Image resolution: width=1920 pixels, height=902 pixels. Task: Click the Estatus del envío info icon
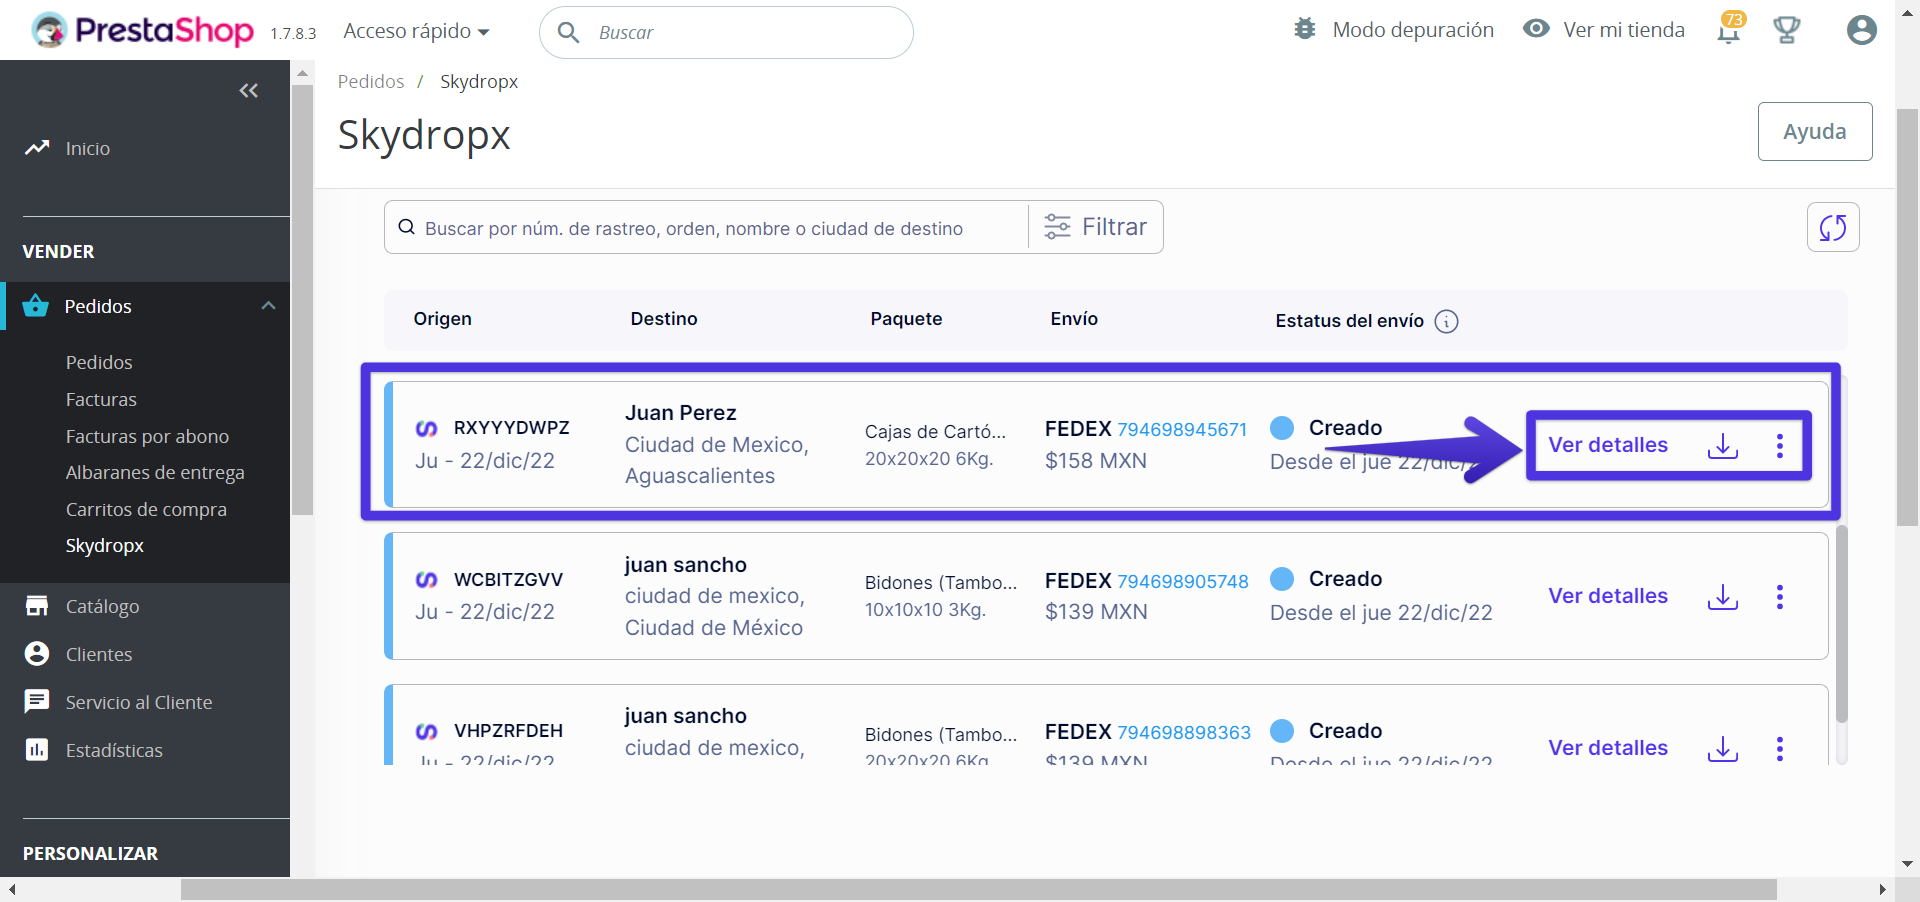[1446, 321]
